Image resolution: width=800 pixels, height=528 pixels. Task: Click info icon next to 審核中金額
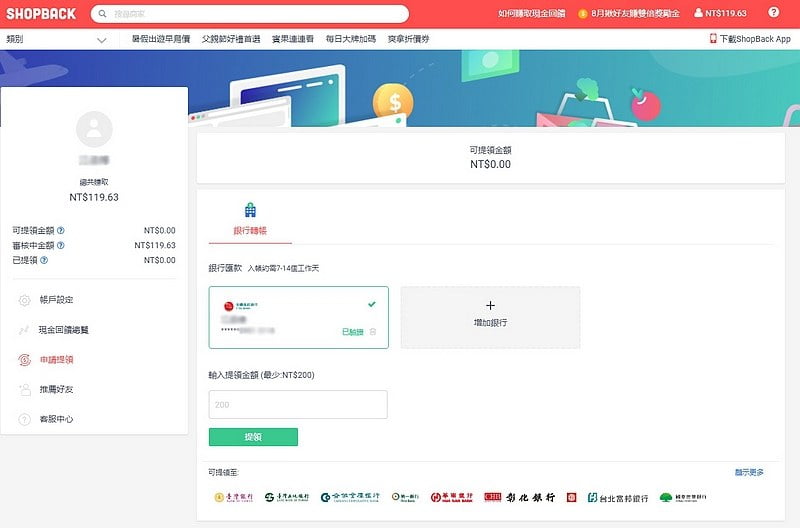pos(61,245)
